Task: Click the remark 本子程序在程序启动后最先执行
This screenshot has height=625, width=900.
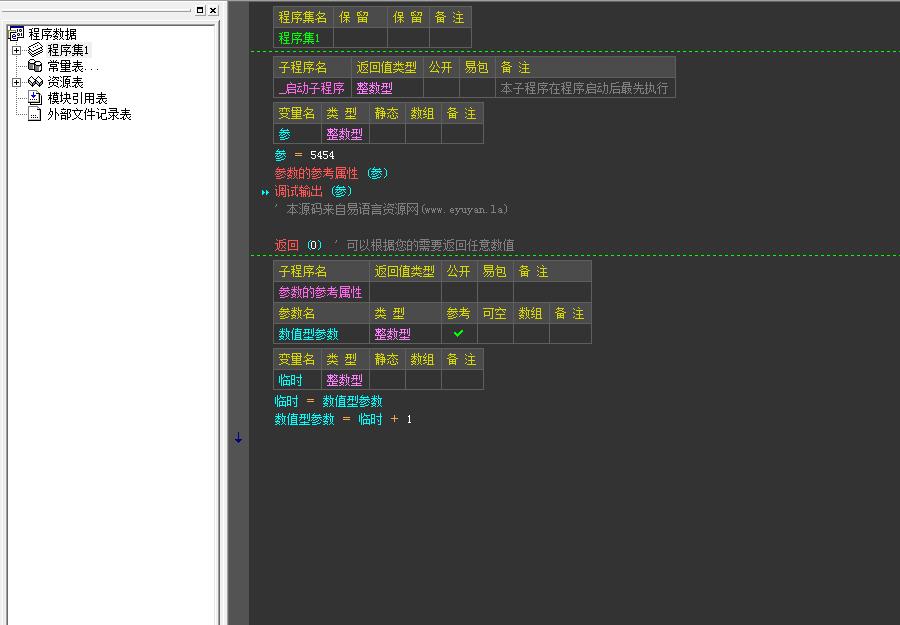Action: click(584, 88)
